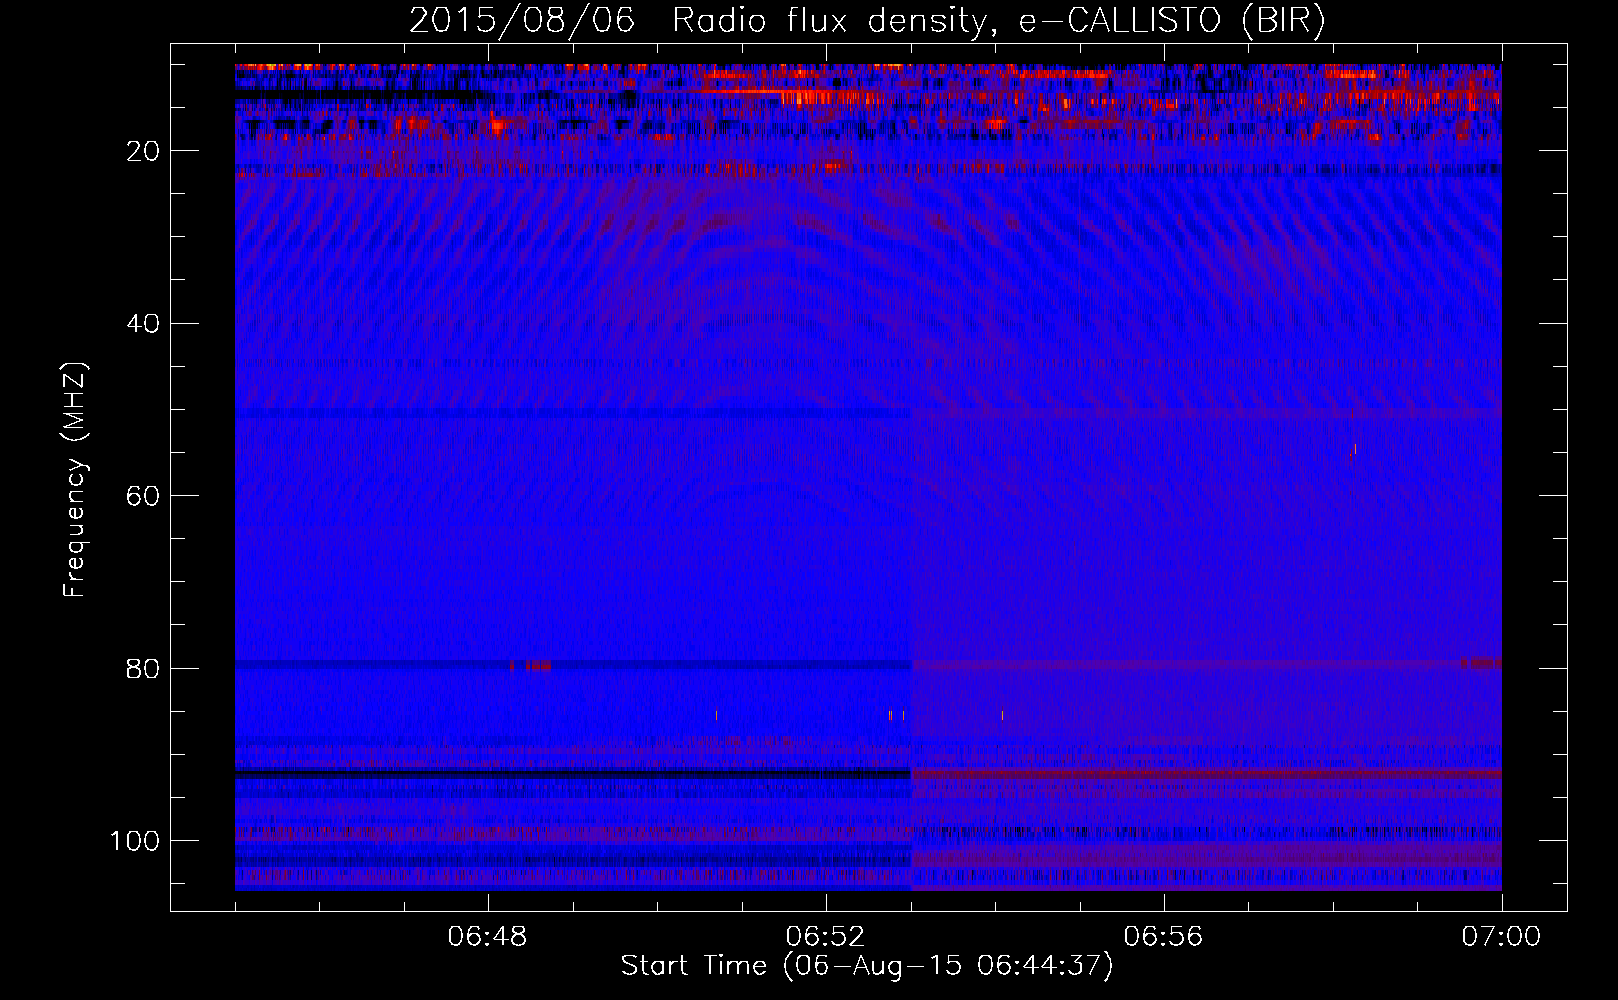Select the red band near 92 MHz at 06:56
The width and height of the screenshot is (1618, 1000).
tap(1163, 774)
